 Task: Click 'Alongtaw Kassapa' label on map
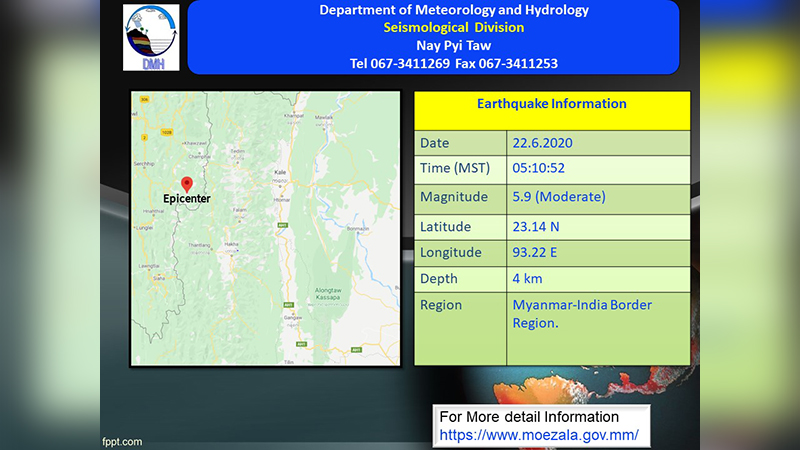pyautogui.click(x=328, y=293)
